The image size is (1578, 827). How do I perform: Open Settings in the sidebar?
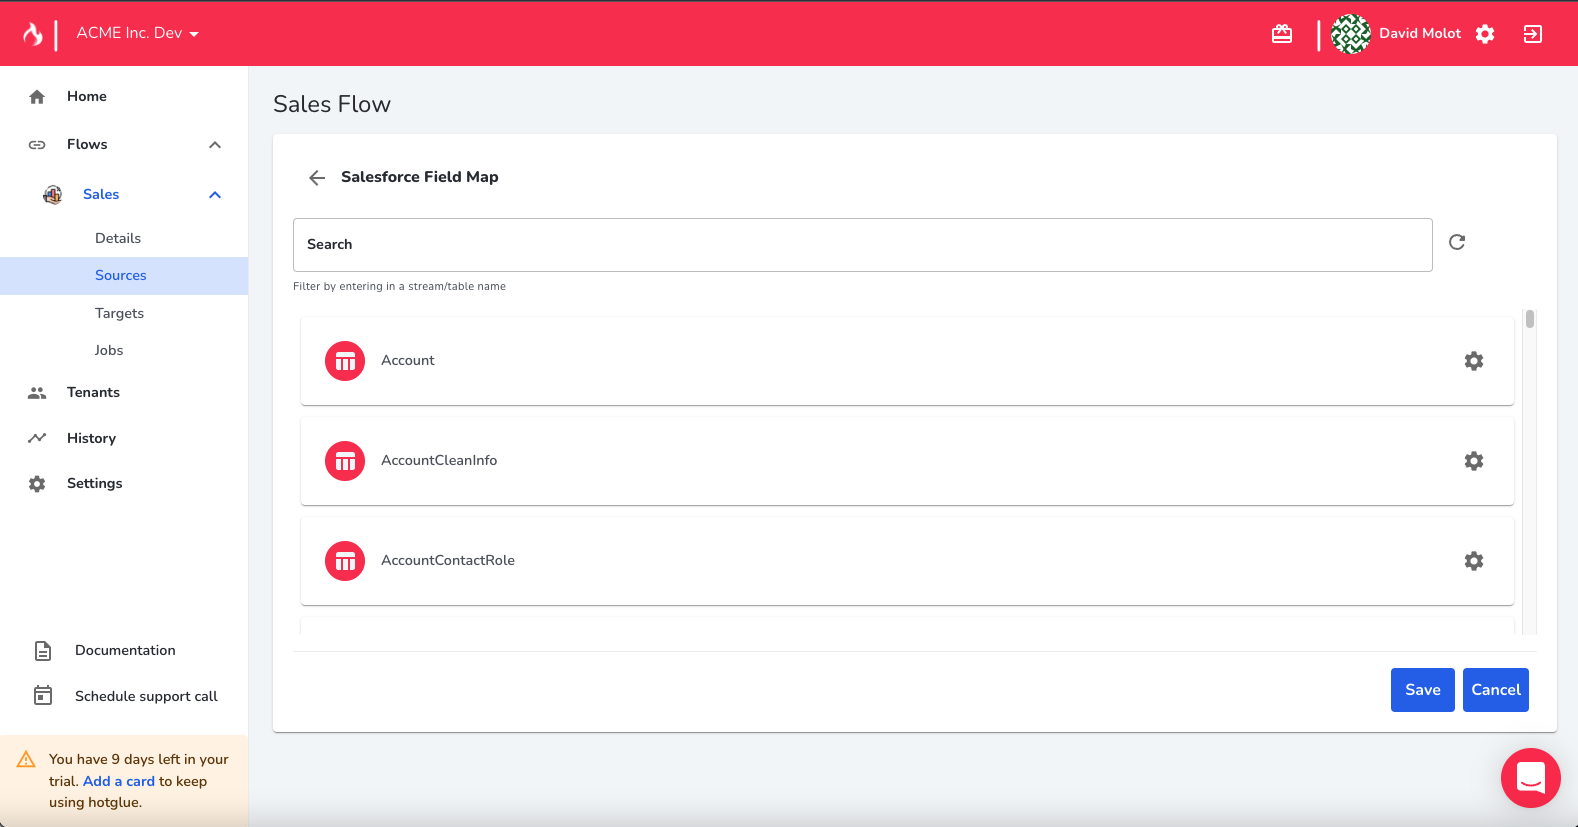(x=94, y=484)
